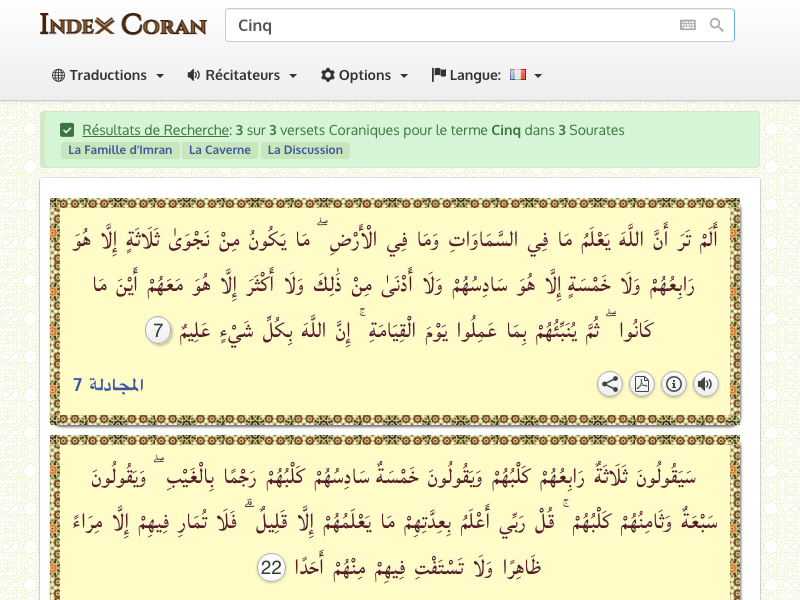Open the Résultats de Recherche link
This screenshot has width=800, height=600.
point(156,130)
